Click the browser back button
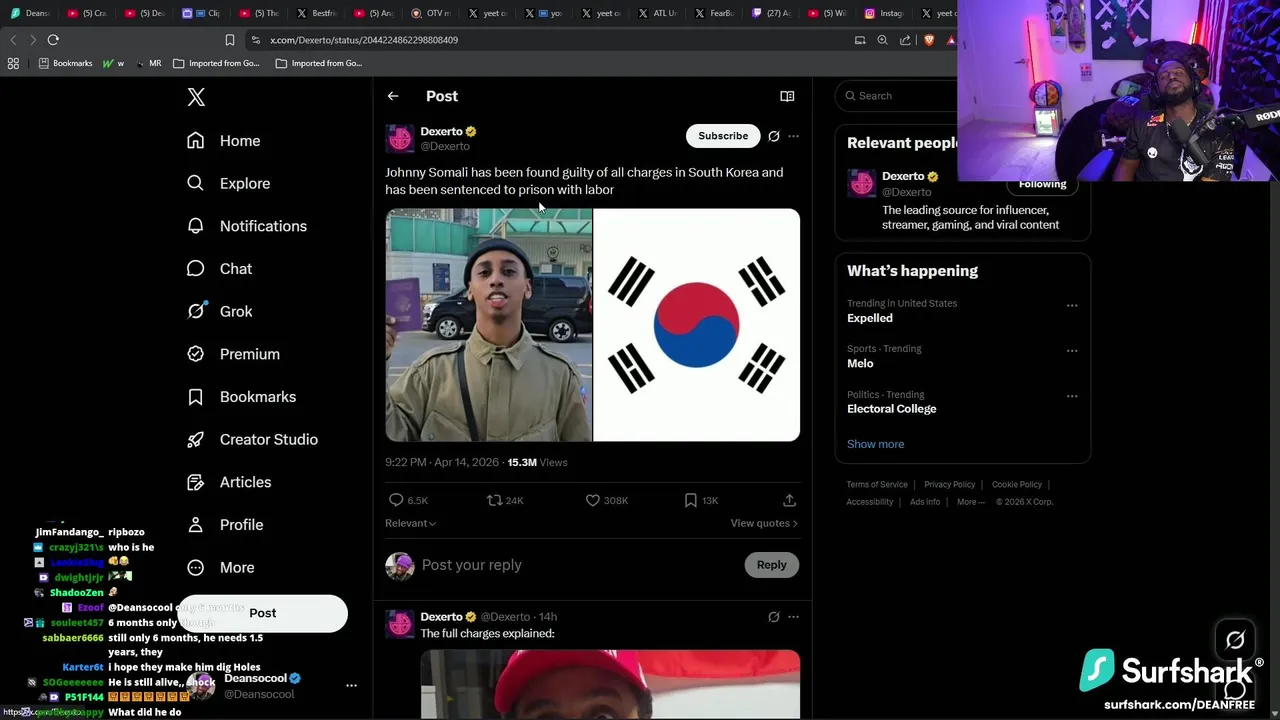The image size is (1280, 720). coord(13,40)
